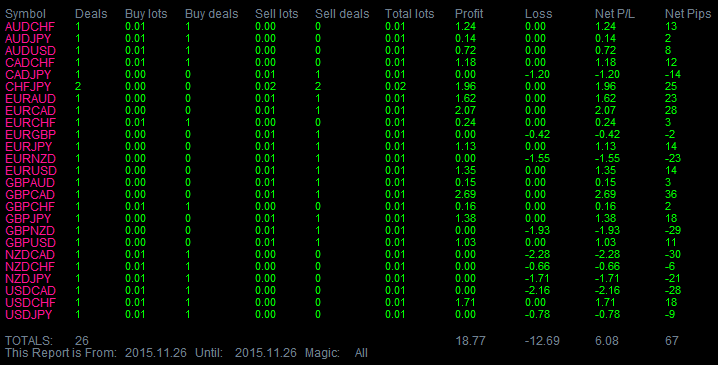Click the Magic value All
This screenshot has width=718, height=365.
pyautogui.click(x=361, y=353)
